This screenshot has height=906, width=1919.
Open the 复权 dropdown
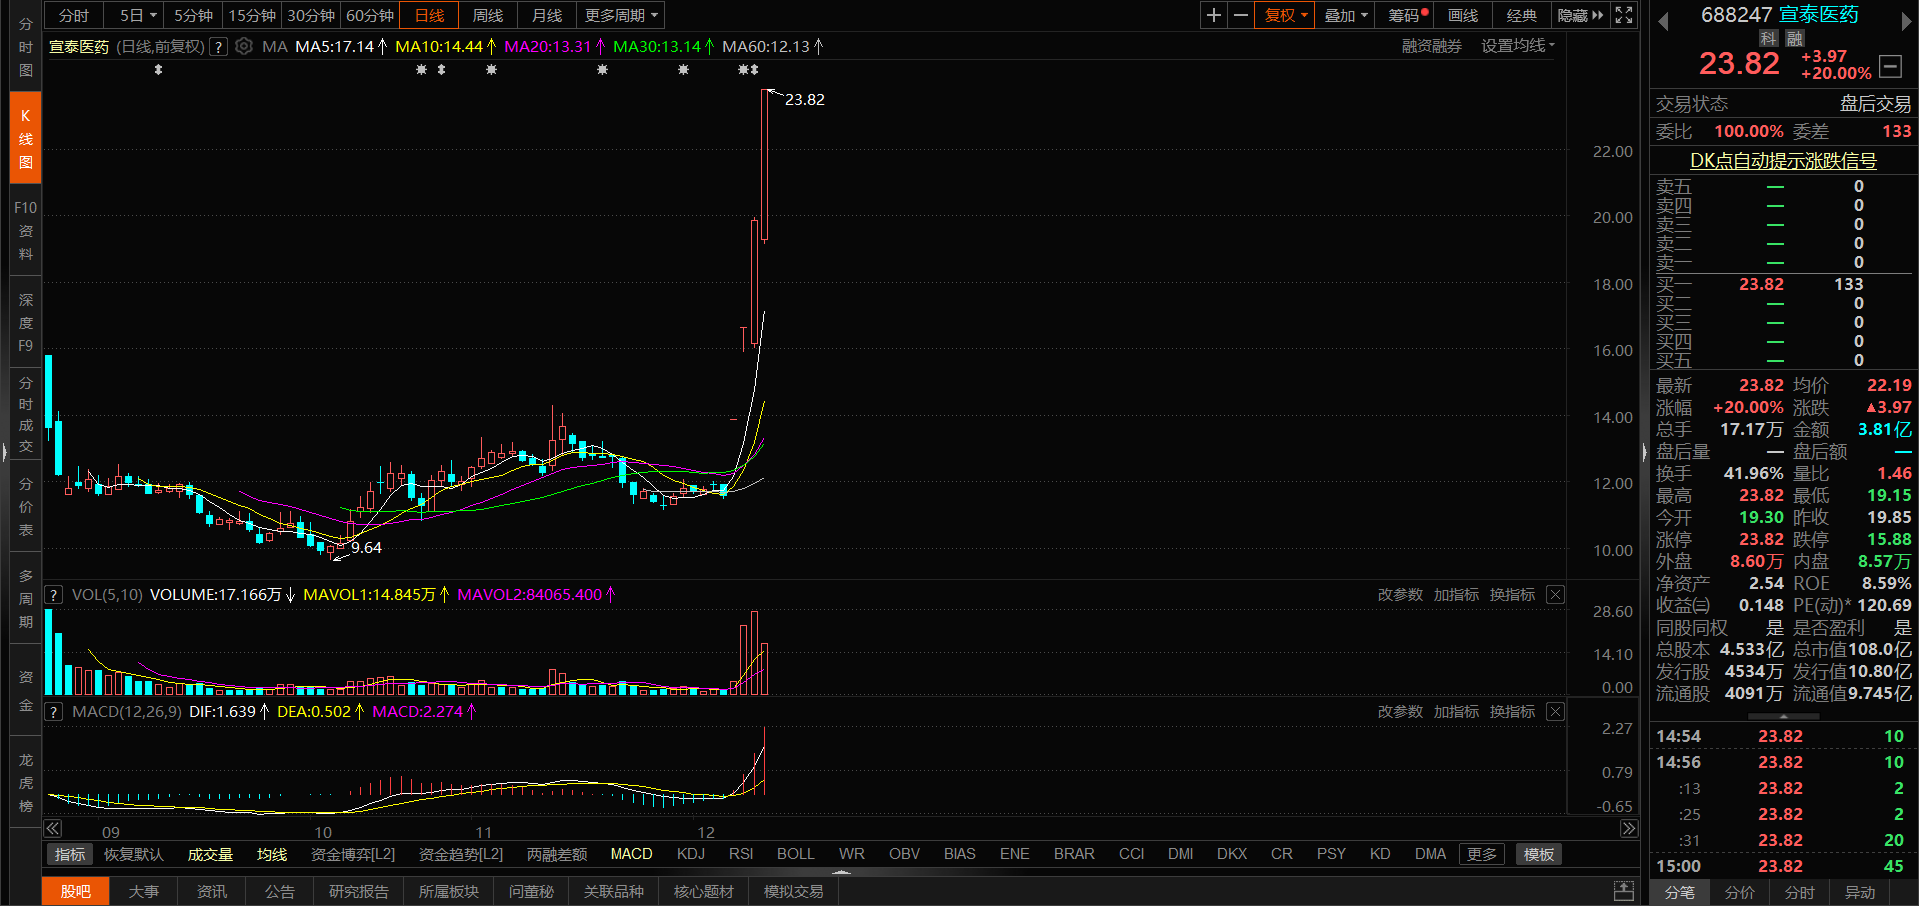point(1285,15)
